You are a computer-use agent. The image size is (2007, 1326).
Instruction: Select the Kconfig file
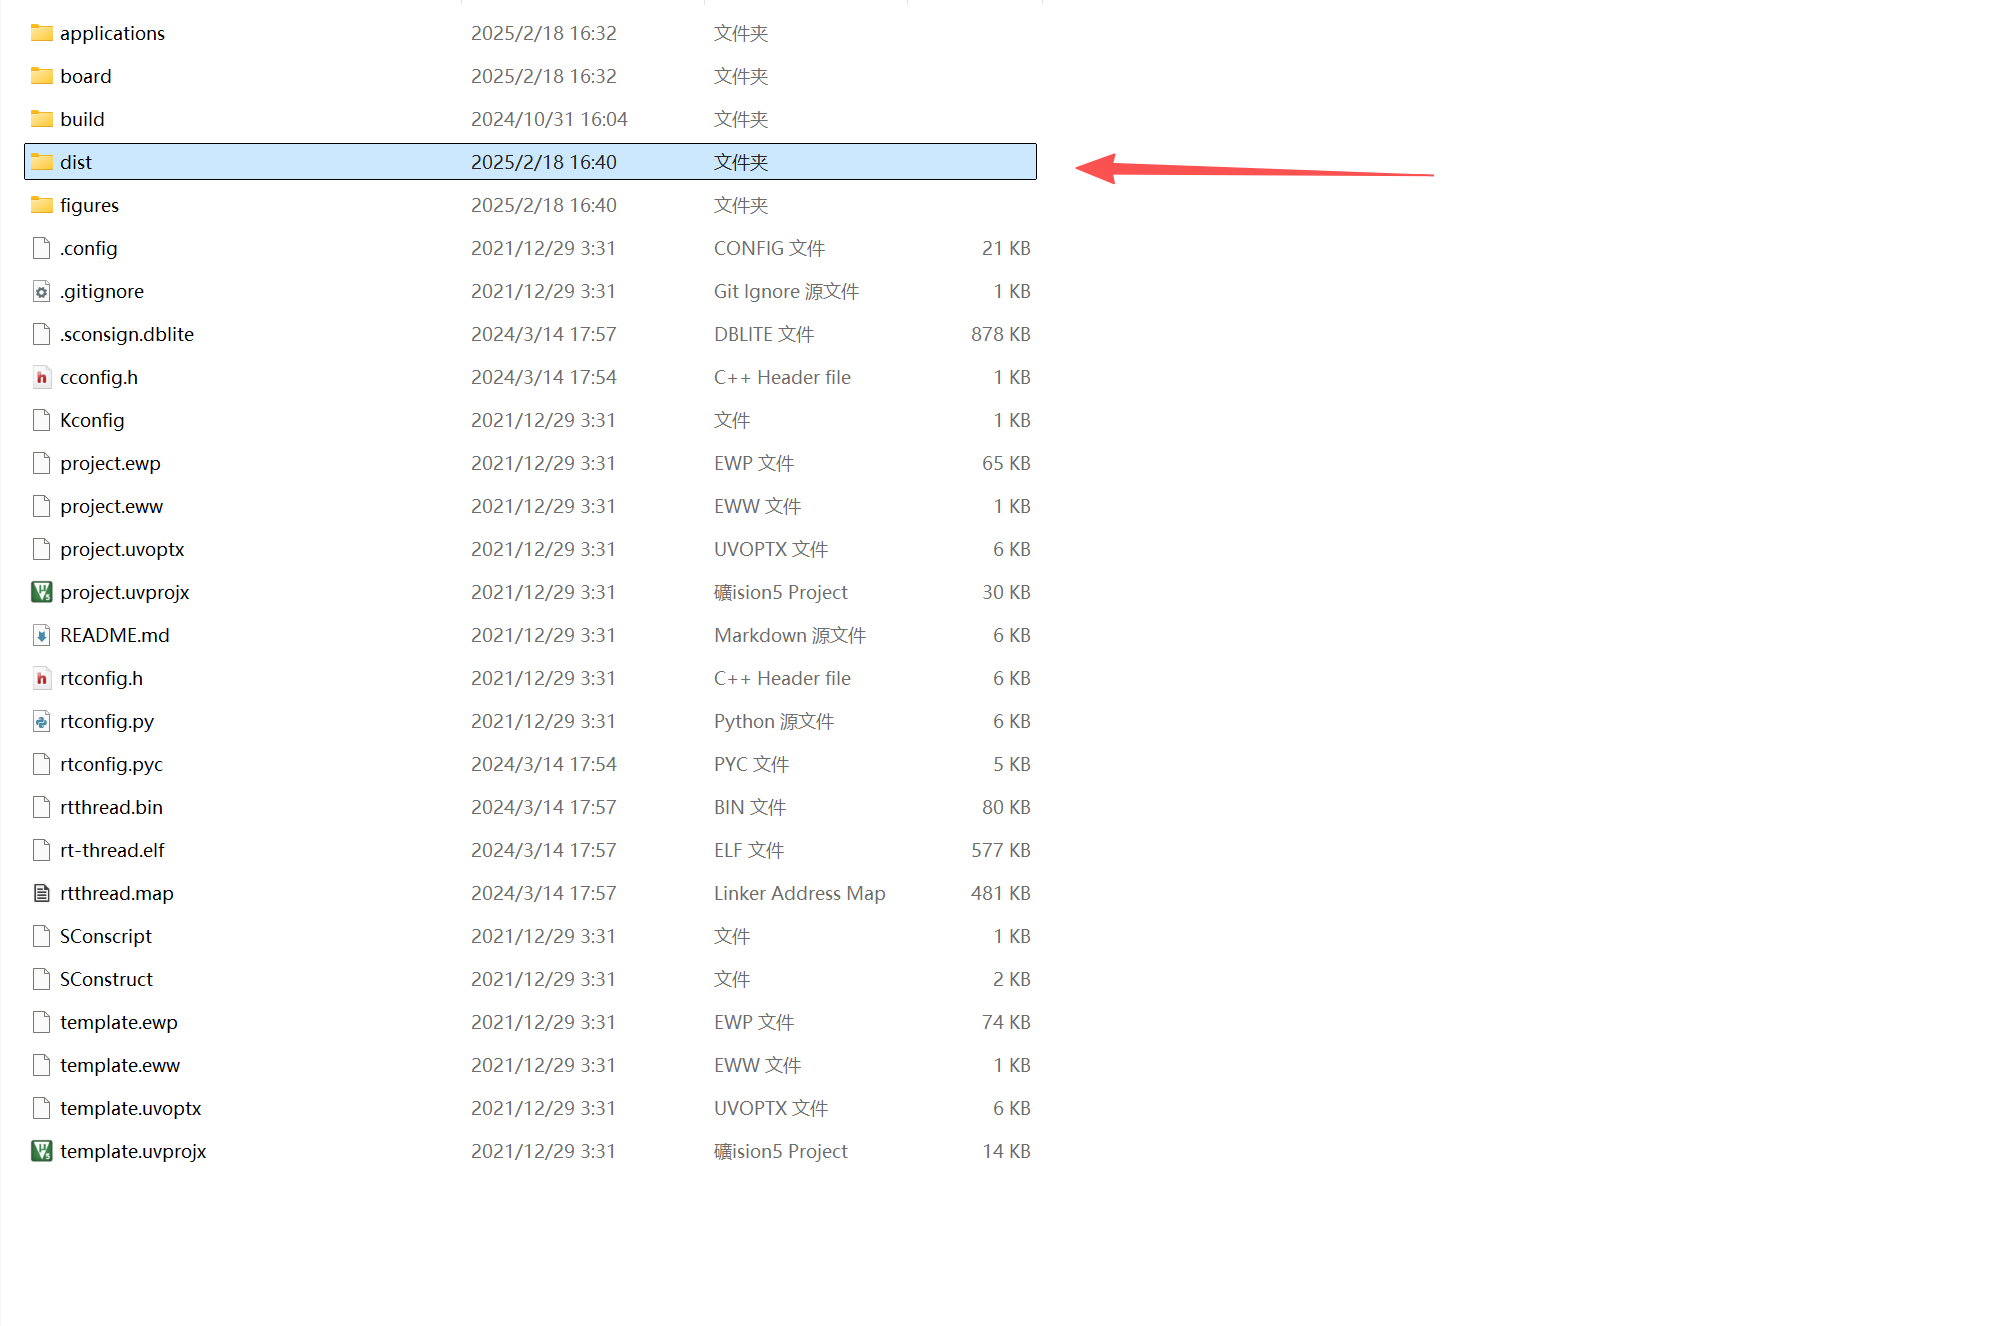point(92,420)
